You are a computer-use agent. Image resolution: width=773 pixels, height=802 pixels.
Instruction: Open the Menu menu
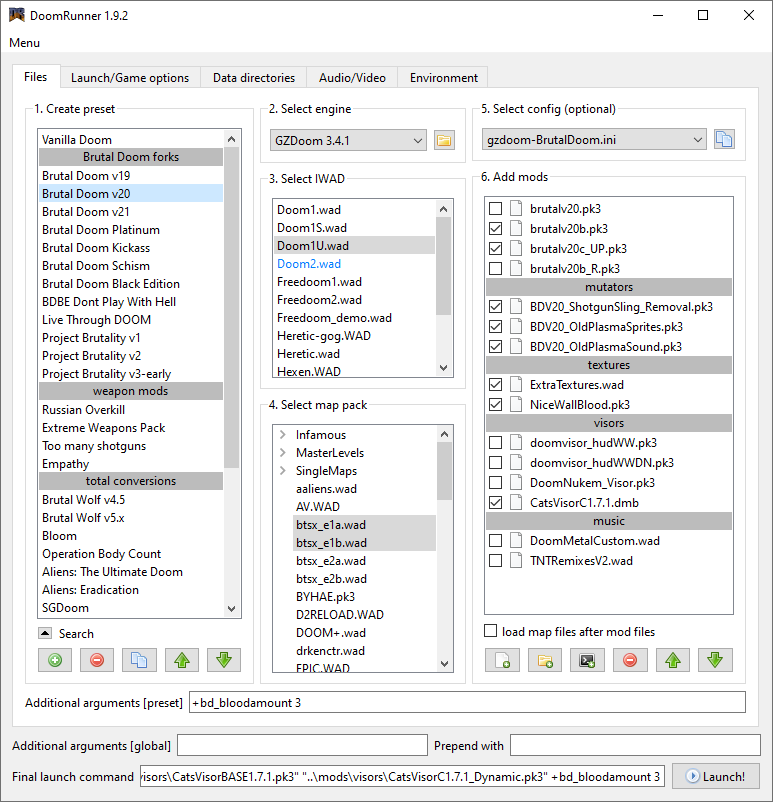[25, 43]
